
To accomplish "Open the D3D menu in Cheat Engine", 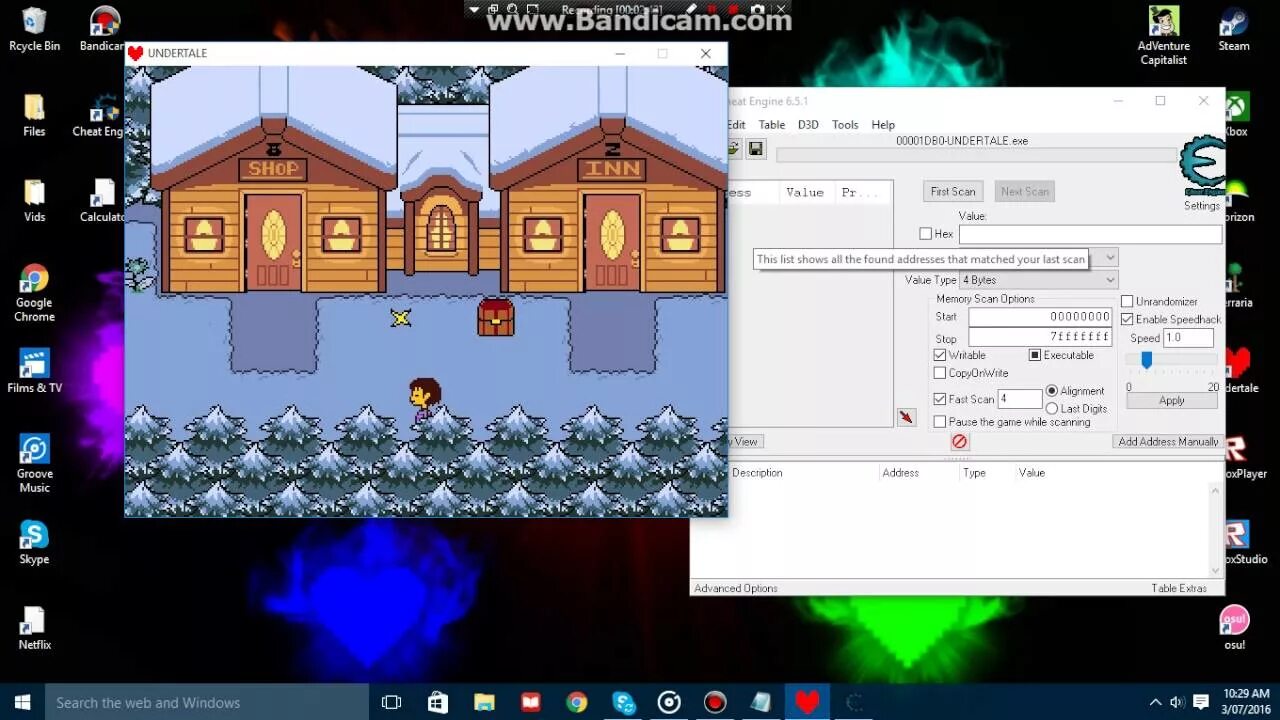I will tap(808, 124).
